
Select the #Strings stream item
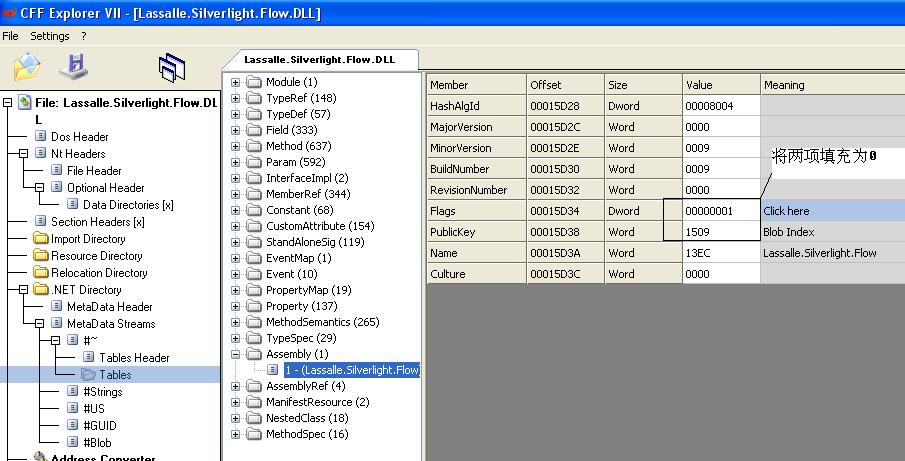(x=103, y=392)
